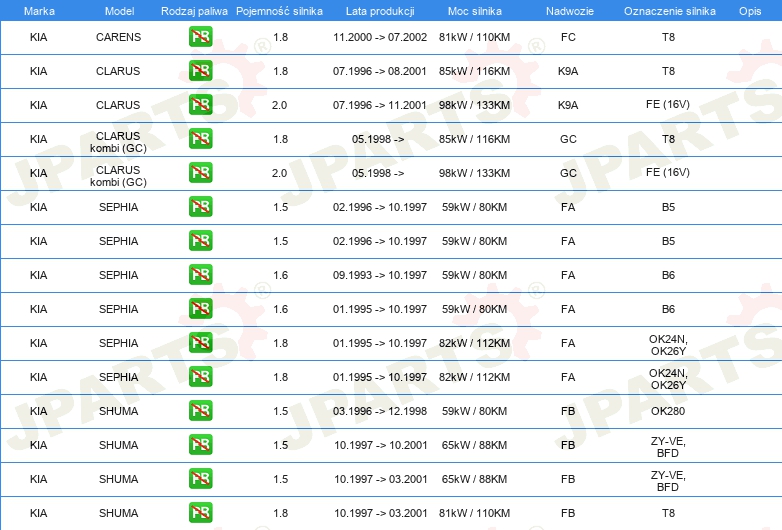Click fuel icon in SEPHIA 09.1993 row
Viewport: 782px width, 530px height.
200,275
